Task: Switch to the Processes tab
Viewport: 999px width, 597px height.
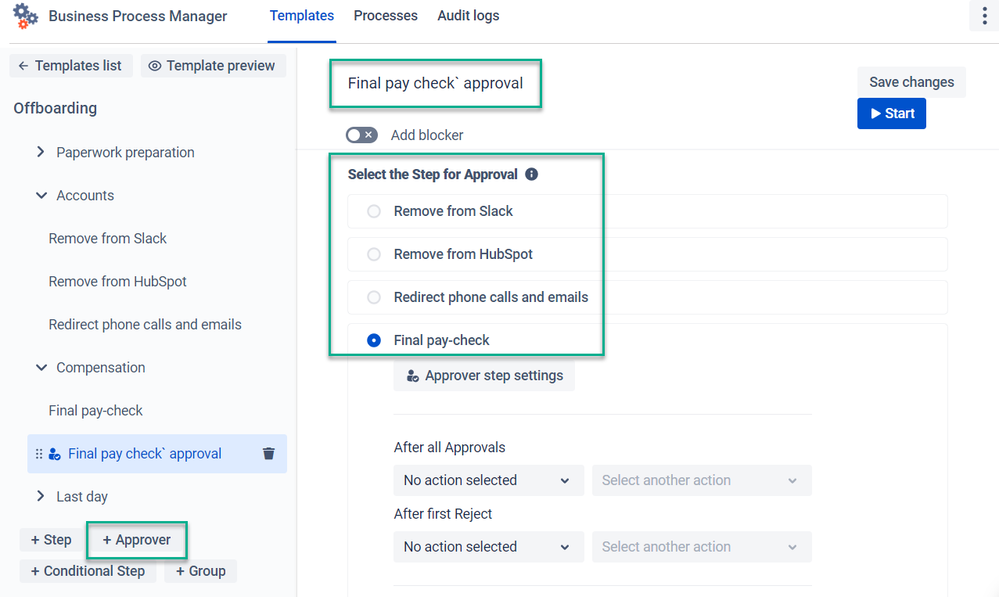Action: 385,16
